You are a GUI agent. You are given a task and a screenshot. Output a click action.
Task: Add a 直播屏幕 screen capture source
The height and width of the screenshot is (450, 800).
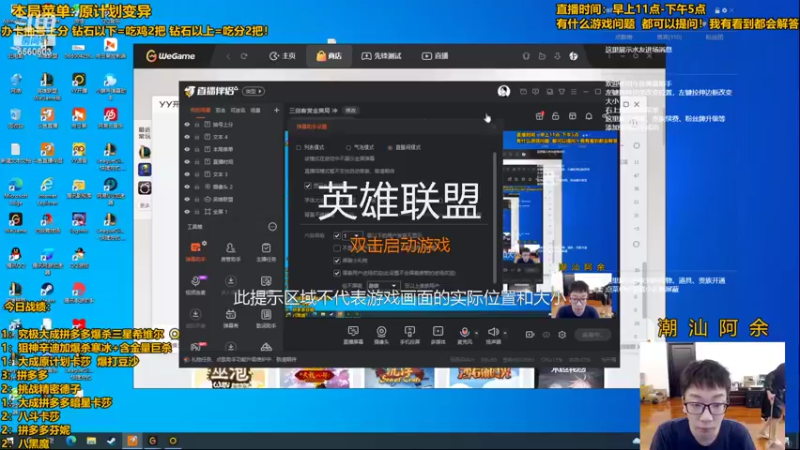point(353,335)
